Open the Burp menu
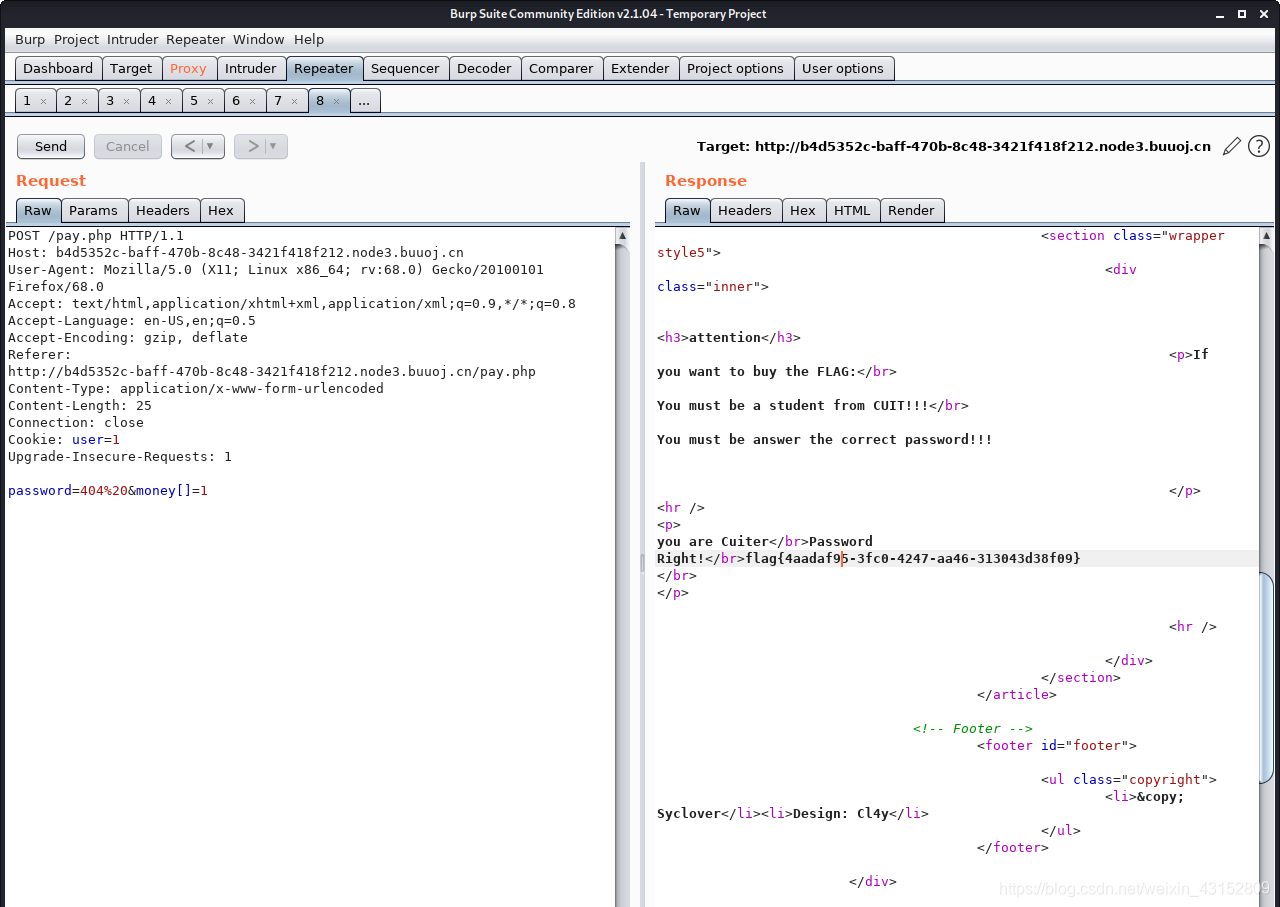 click(30, 39)
